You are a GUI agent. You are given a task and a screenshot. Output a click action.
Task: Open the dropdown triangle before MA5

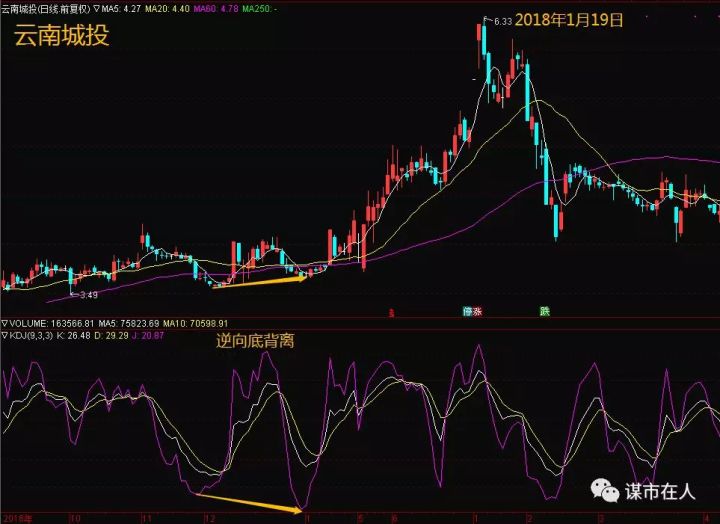point(96,8)
